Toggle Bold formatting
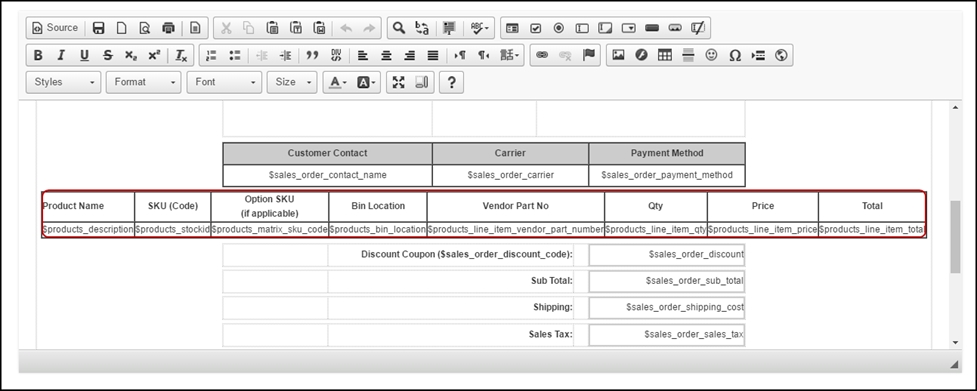Viewport: 977px width, 391px height. pyautogui.click(x=38, y=55)
